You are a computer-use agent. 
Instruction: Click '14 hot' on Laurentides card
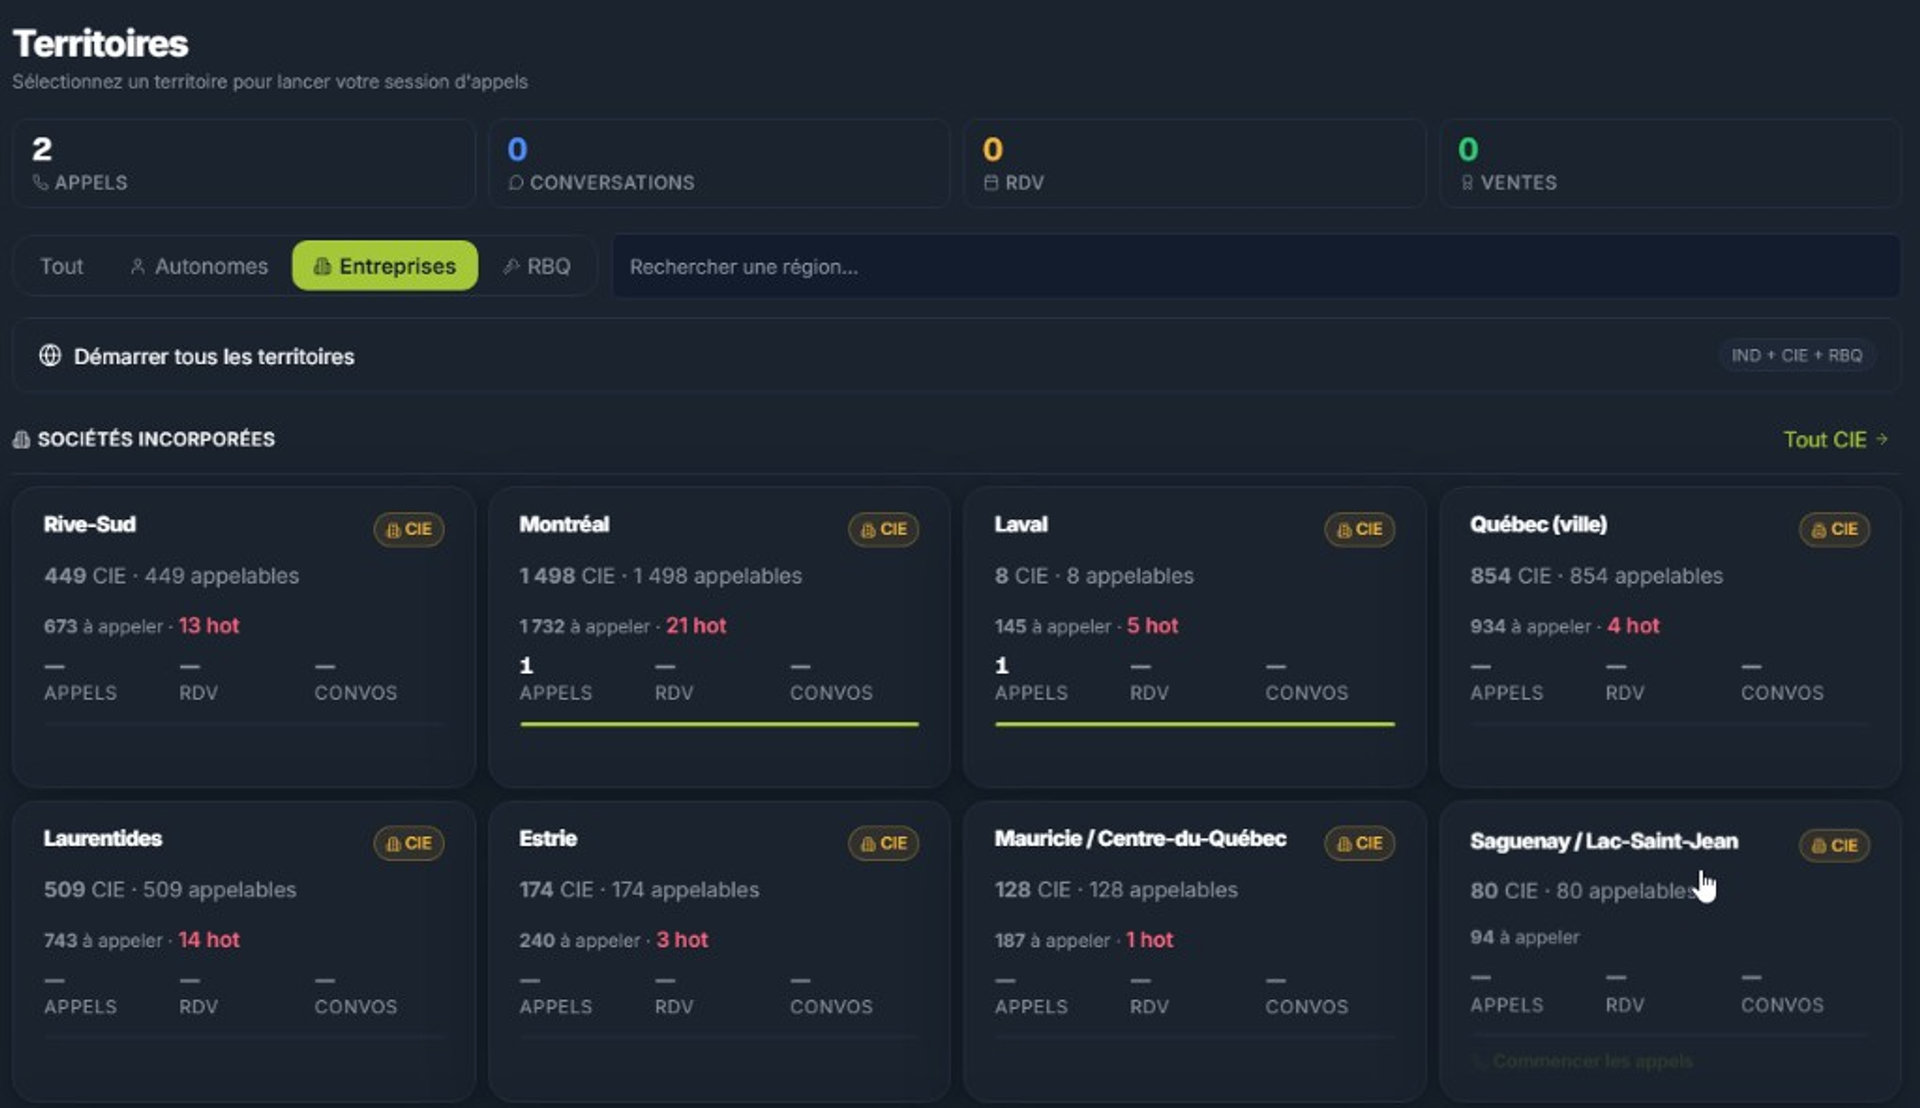pos(209,940)
